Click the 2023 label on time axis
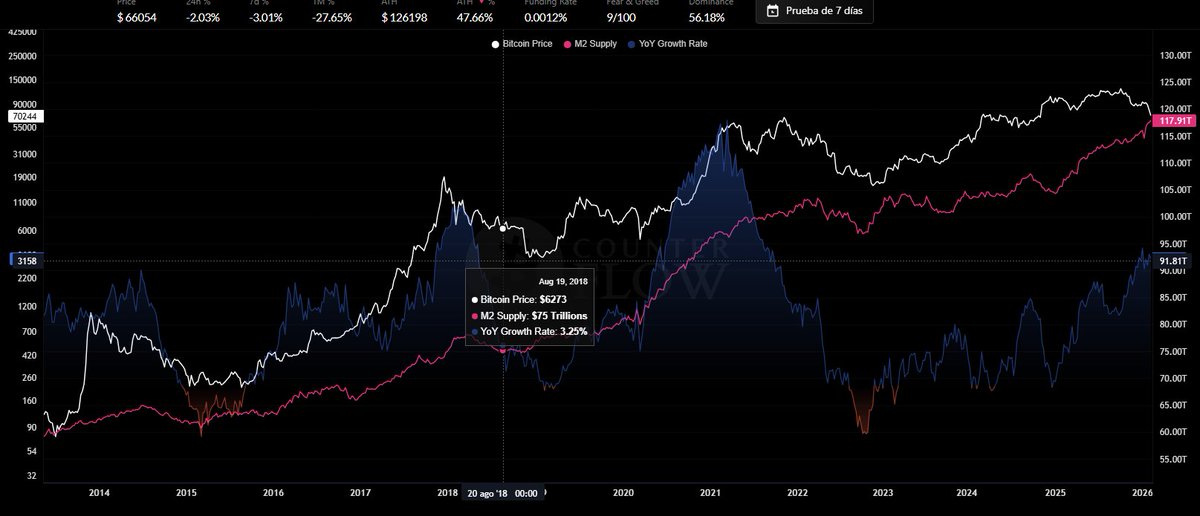This screenshot has width=1200, height=516. click(883, 493)
